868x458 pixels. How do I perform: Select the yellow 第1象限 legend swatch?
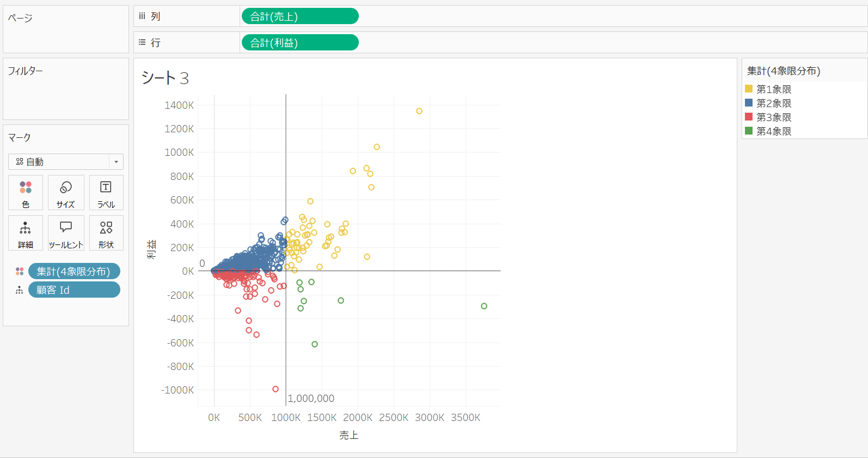pyautogui.click(x=749, y=89)
